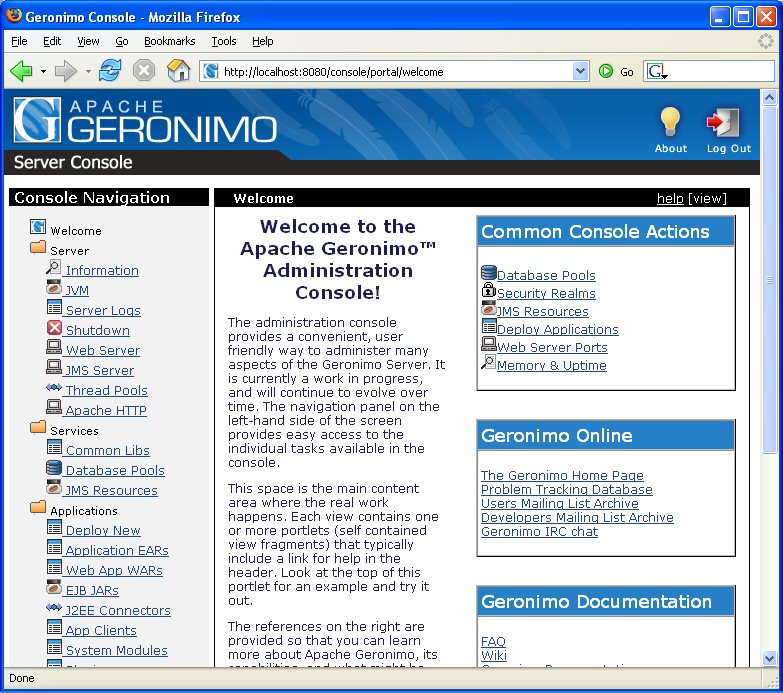Click the green Go button icon

606,71
